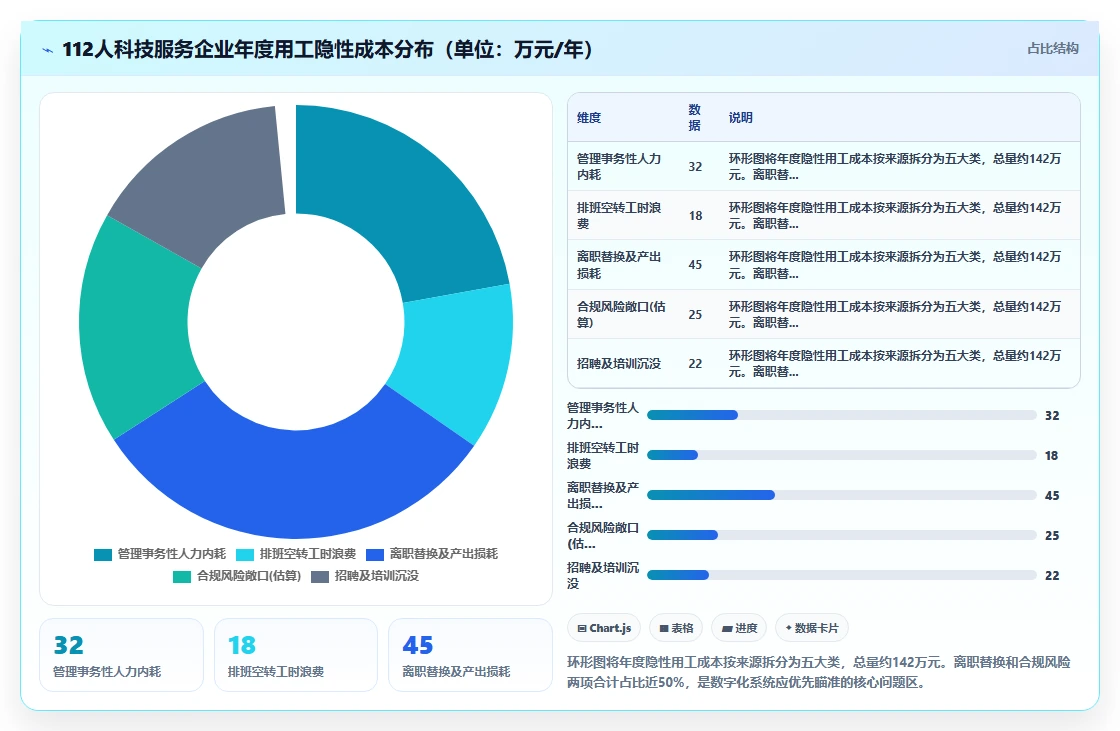This screenshot has width=1120, height=731.
Task: Click the 表格 tag square icon
Action: (664, 629)
